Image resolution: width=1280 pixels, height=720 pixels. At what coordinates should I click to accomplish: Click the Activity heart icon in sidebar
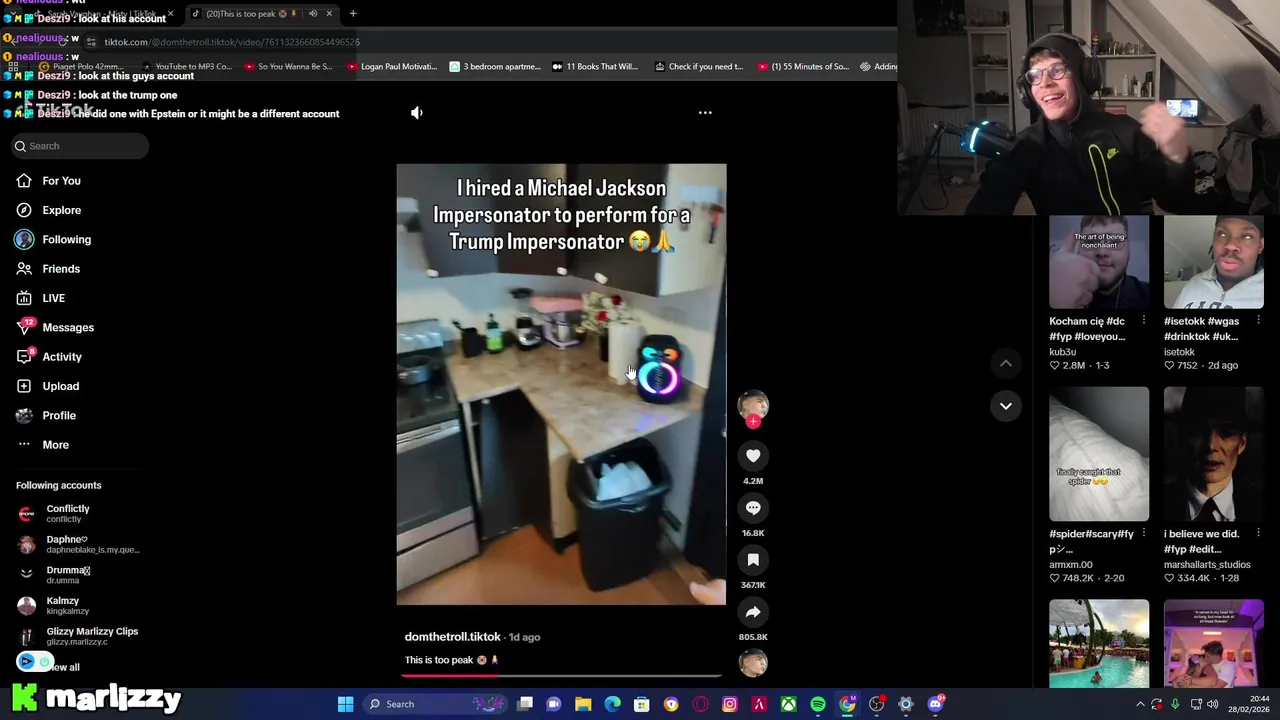point(24,357)
